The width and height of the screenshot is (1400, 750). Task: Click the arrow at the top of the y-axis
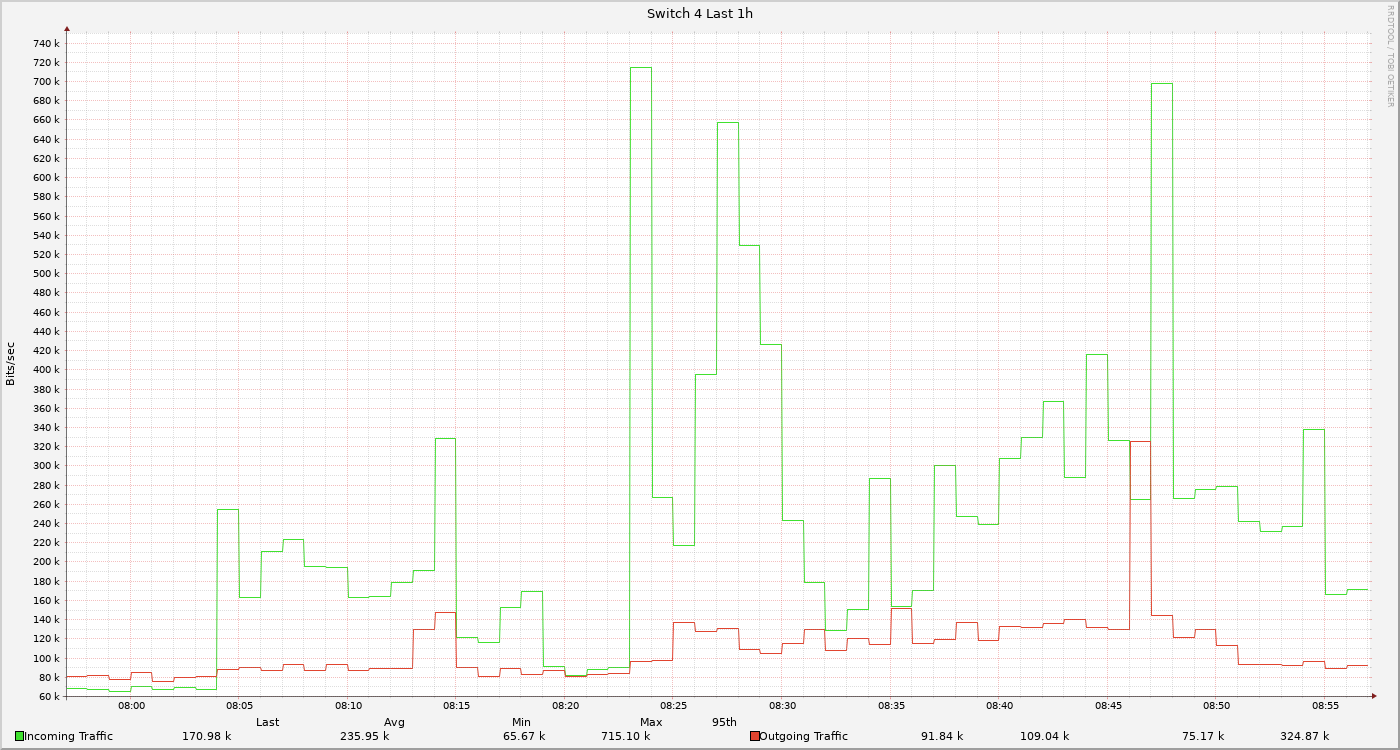pyautogui.click(x=67, y=30)
